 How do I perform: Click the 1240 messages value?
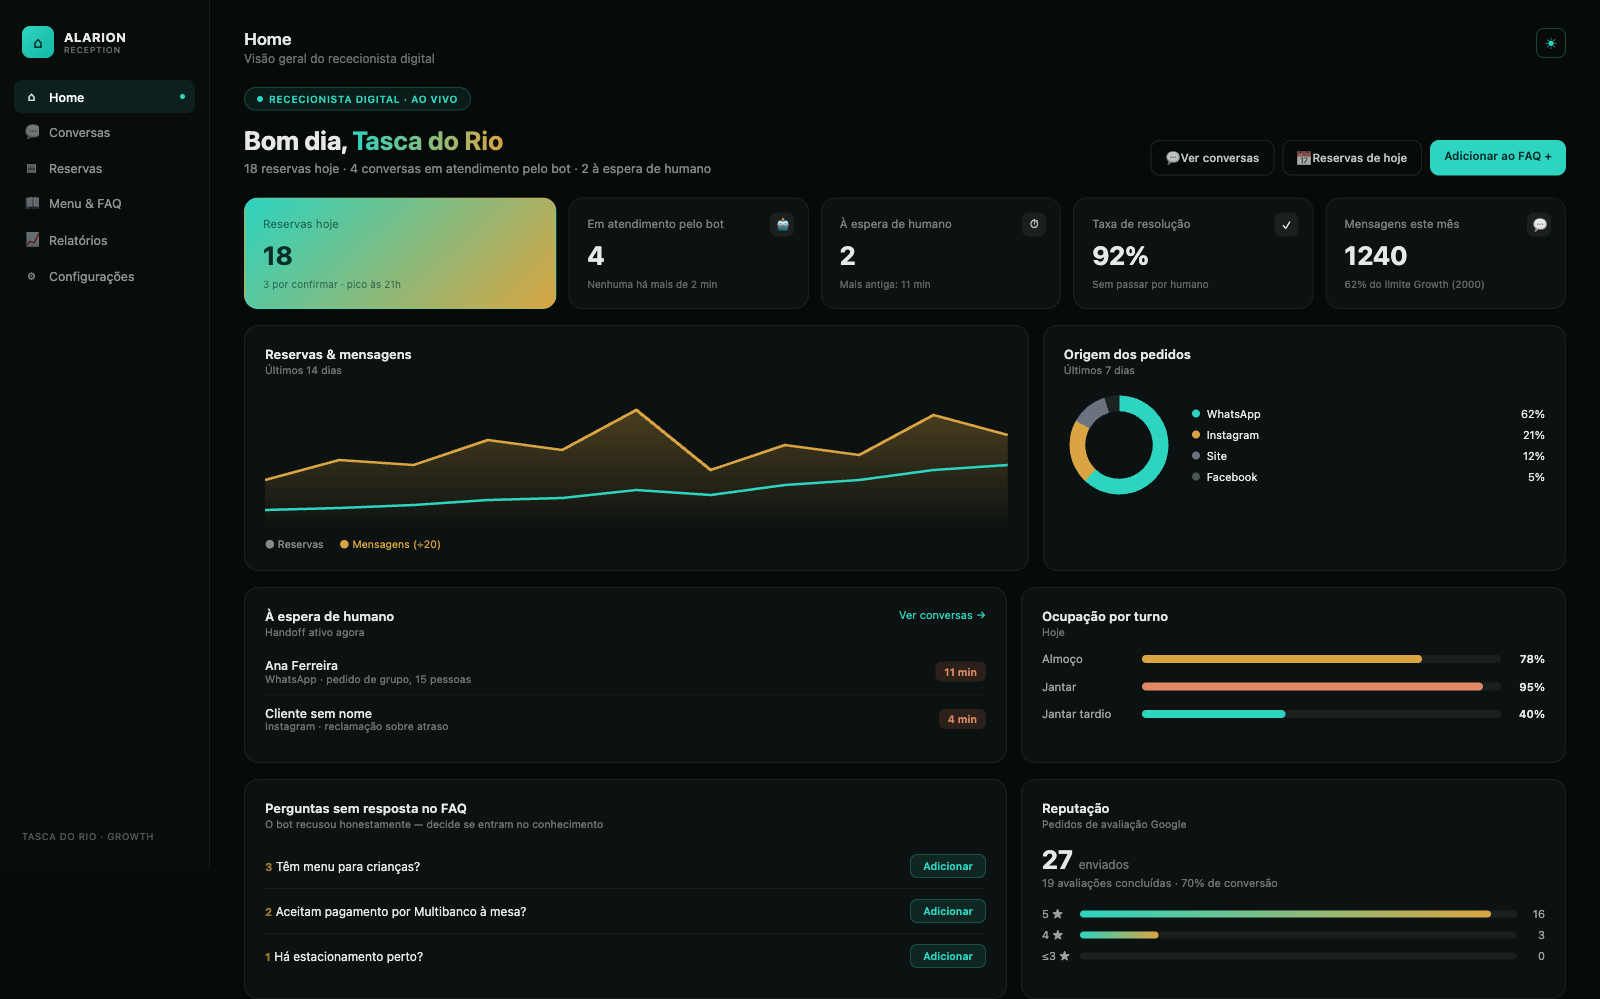1375,256
